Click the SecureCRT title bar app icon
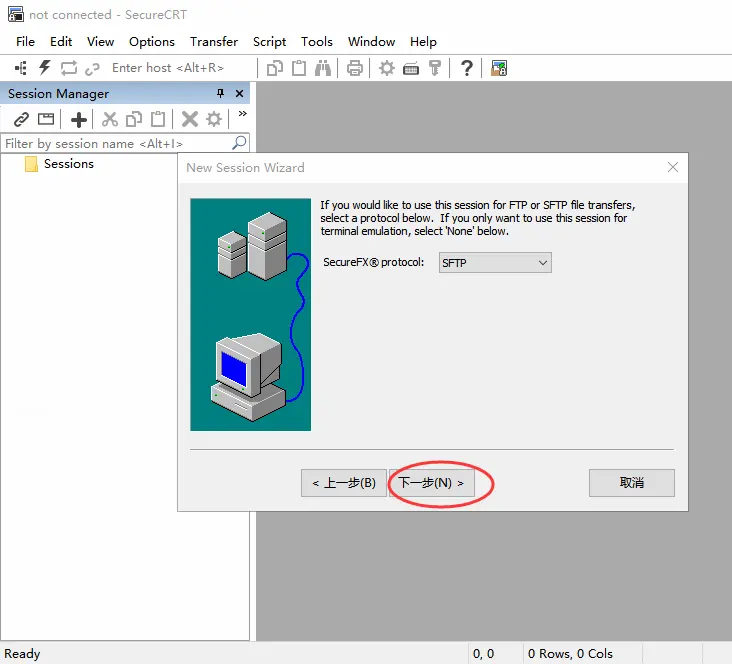Image resolution: width=732 pixels, height=664 pixels. (x=16, y=14)
